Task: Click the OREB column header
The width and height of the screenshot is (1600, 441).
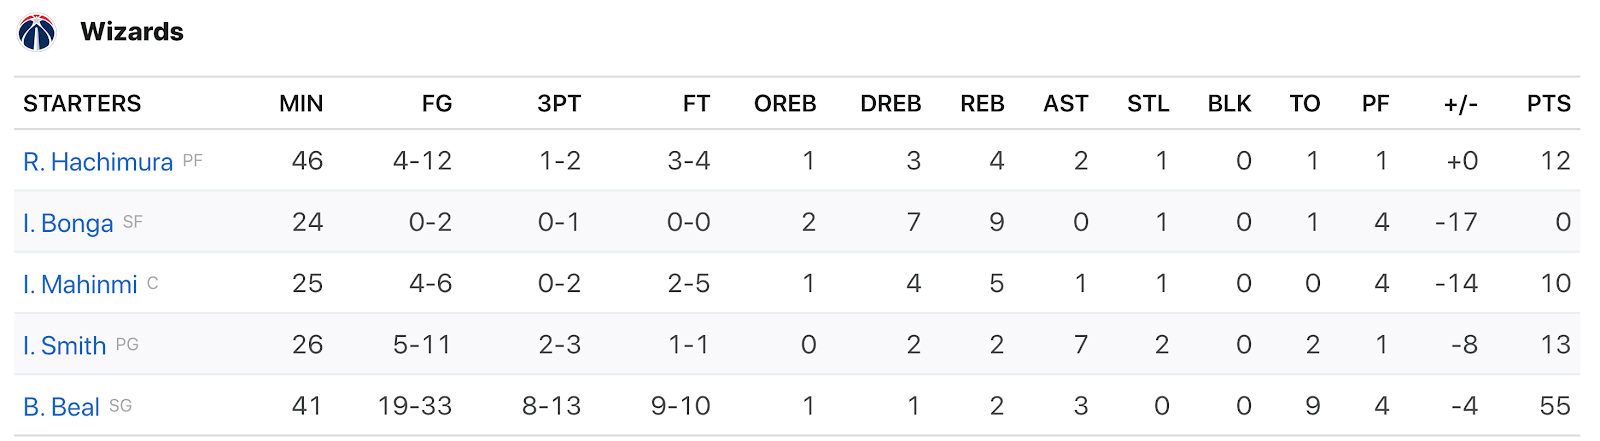Action: (785, 104)
